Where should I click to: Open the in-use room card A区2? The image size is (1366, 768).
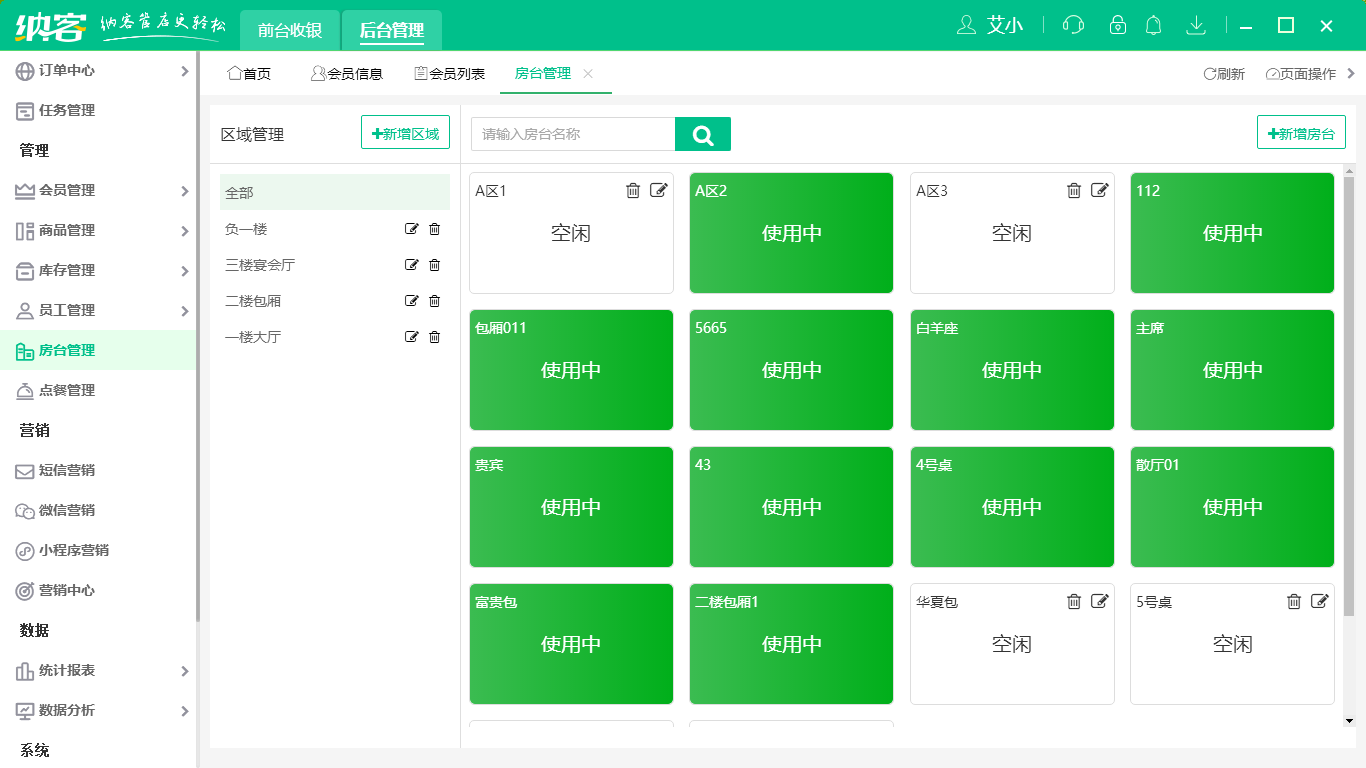coord(791,233)
